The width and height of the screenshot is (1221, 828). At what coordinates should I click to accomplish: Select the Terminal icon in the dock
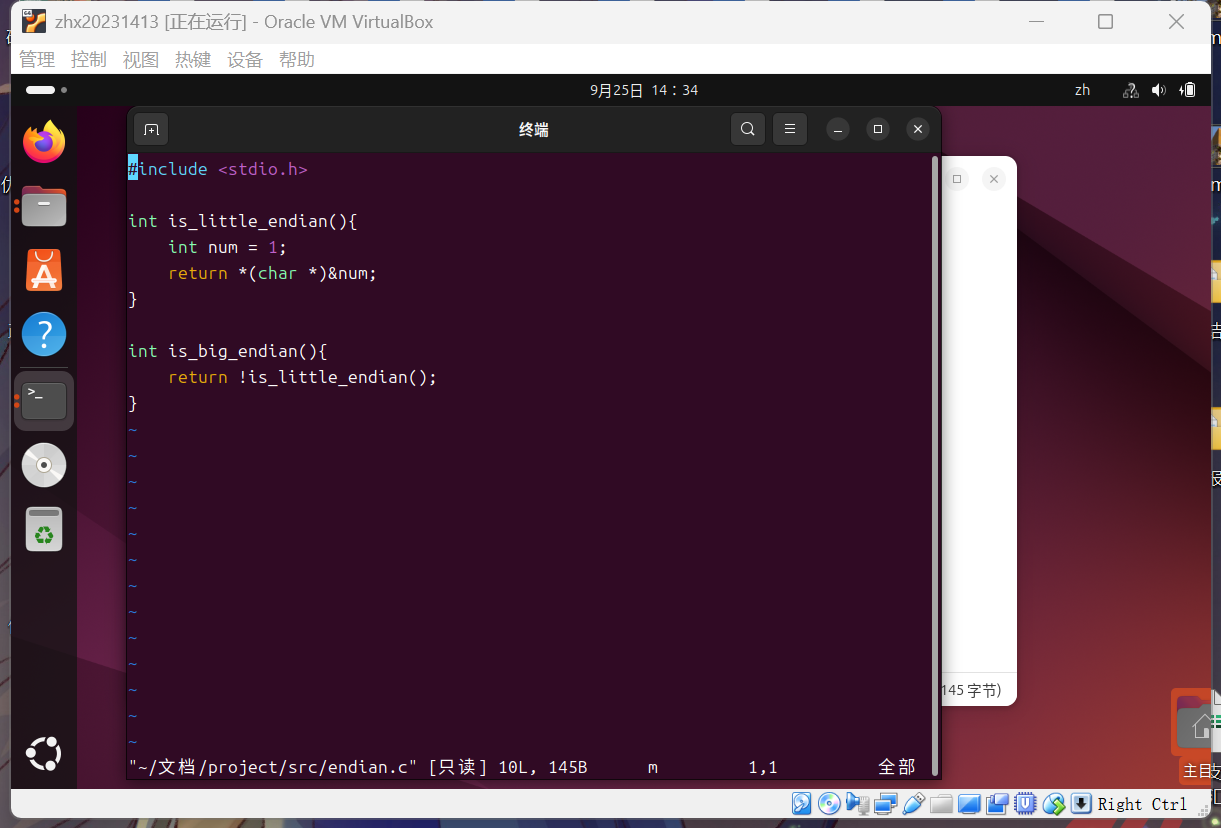tap(44, 400)
